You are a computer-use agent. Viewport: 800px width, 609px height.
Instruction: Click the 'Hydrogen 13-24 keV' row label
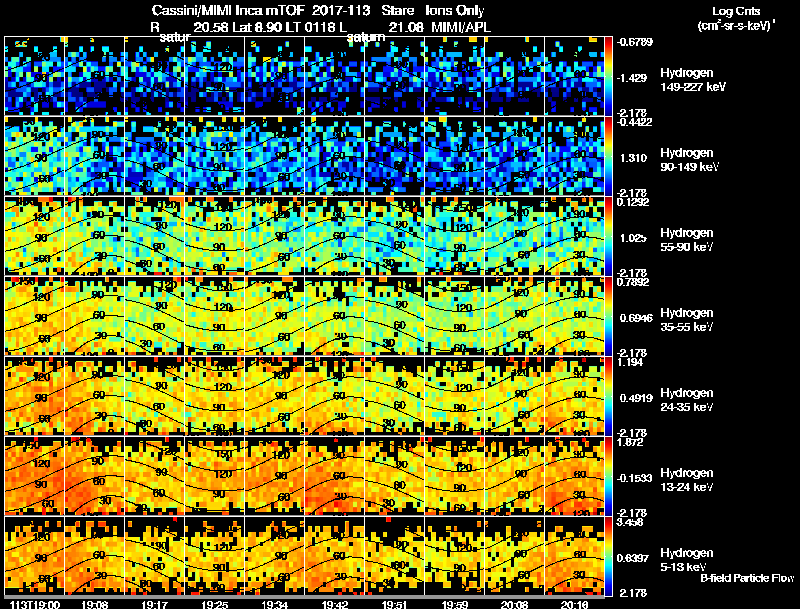click(687, 480)
